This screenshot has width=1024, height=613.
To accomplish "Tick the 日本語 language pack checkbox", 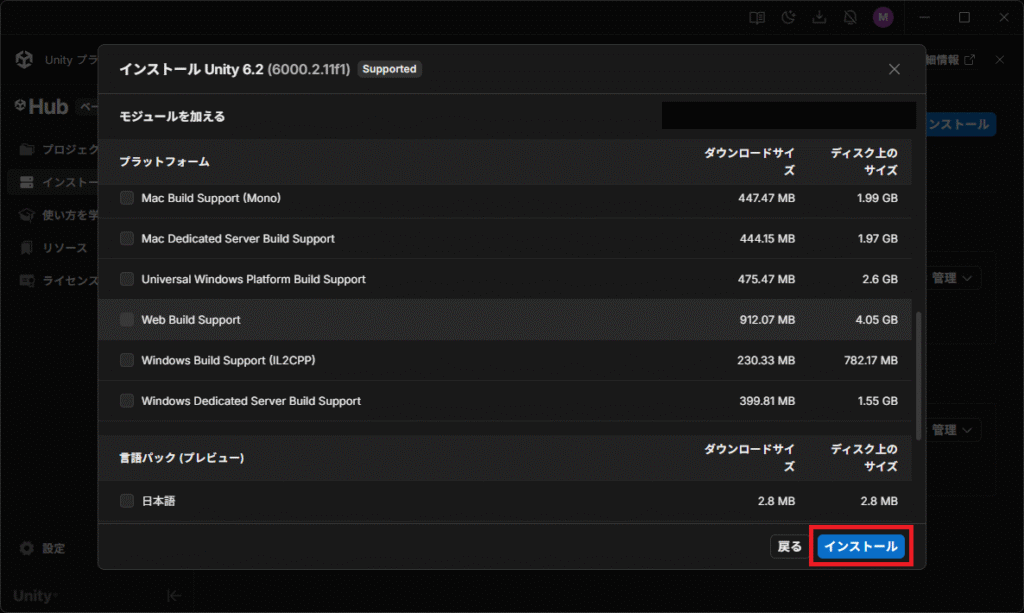I will (x=127, y=501).
